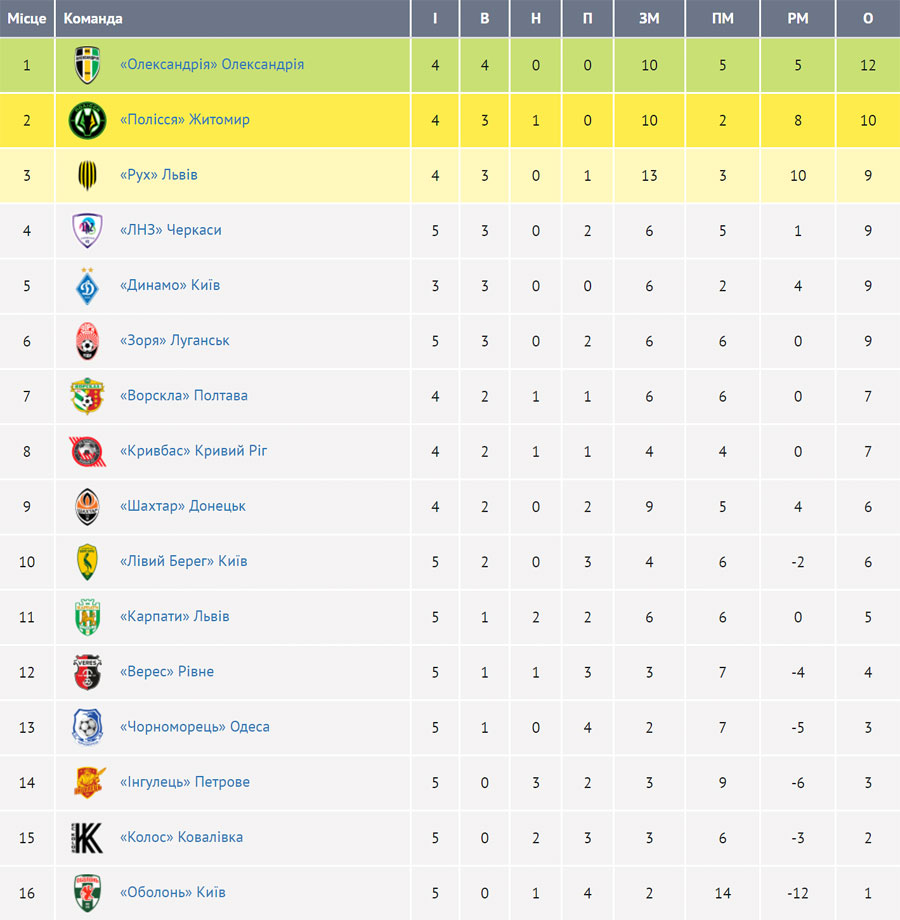Click the Dynamo Kyiv diamond logo
The width and height of the screenshot is (900, 920).
point(87,286)
